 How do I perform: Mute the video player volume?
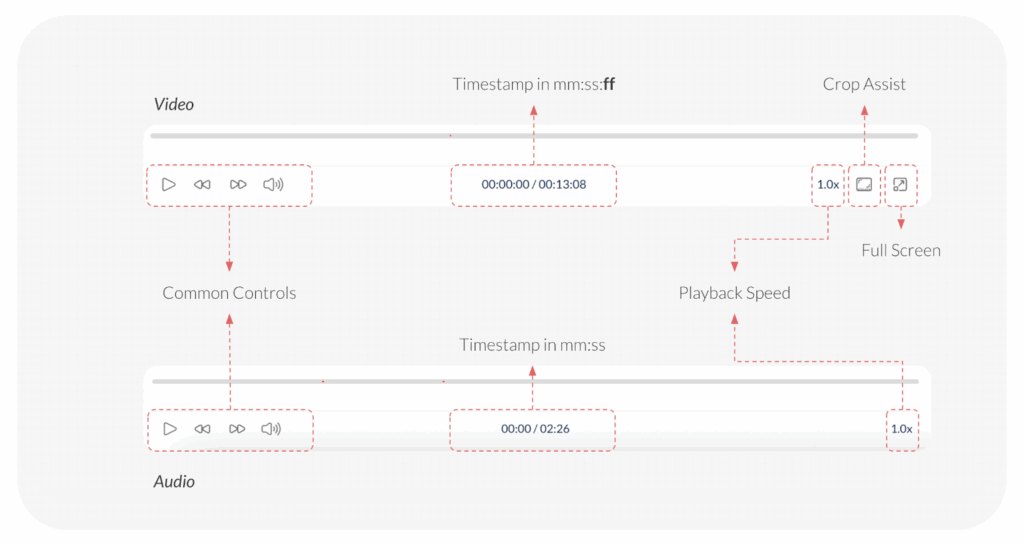coord(273,184)
